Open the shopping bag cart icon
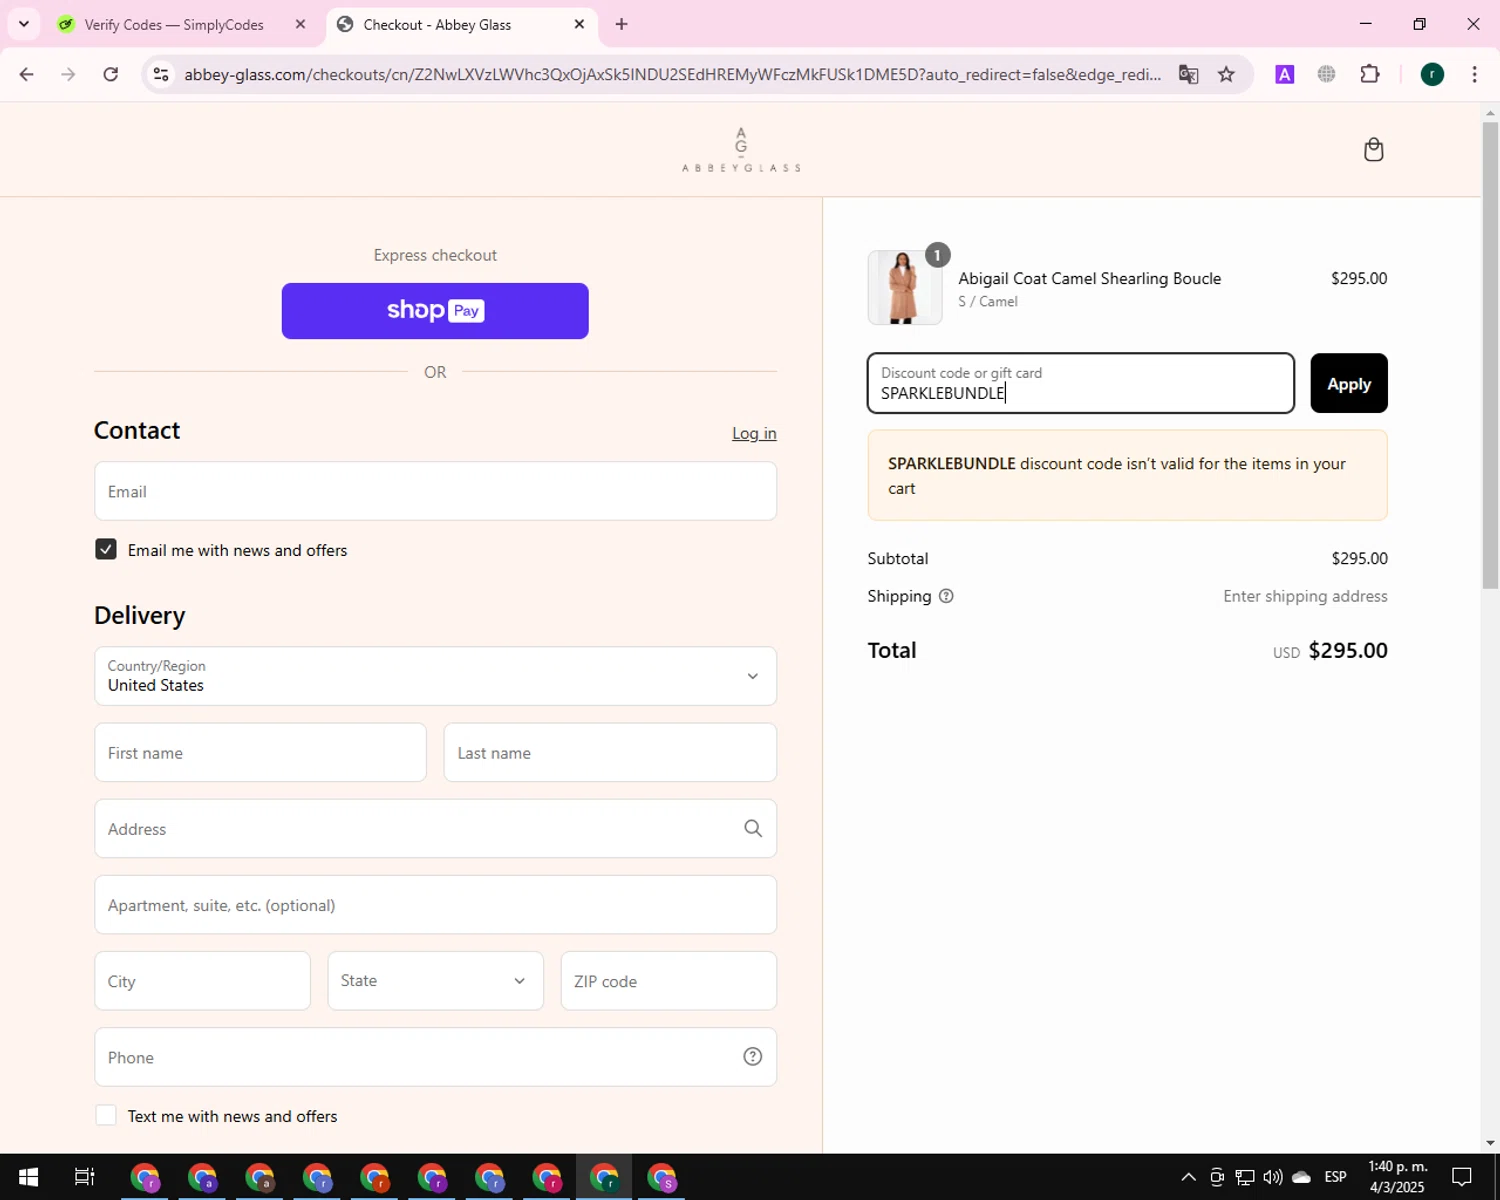The image size is (1500, 1200). click(x=1374, y=150)
